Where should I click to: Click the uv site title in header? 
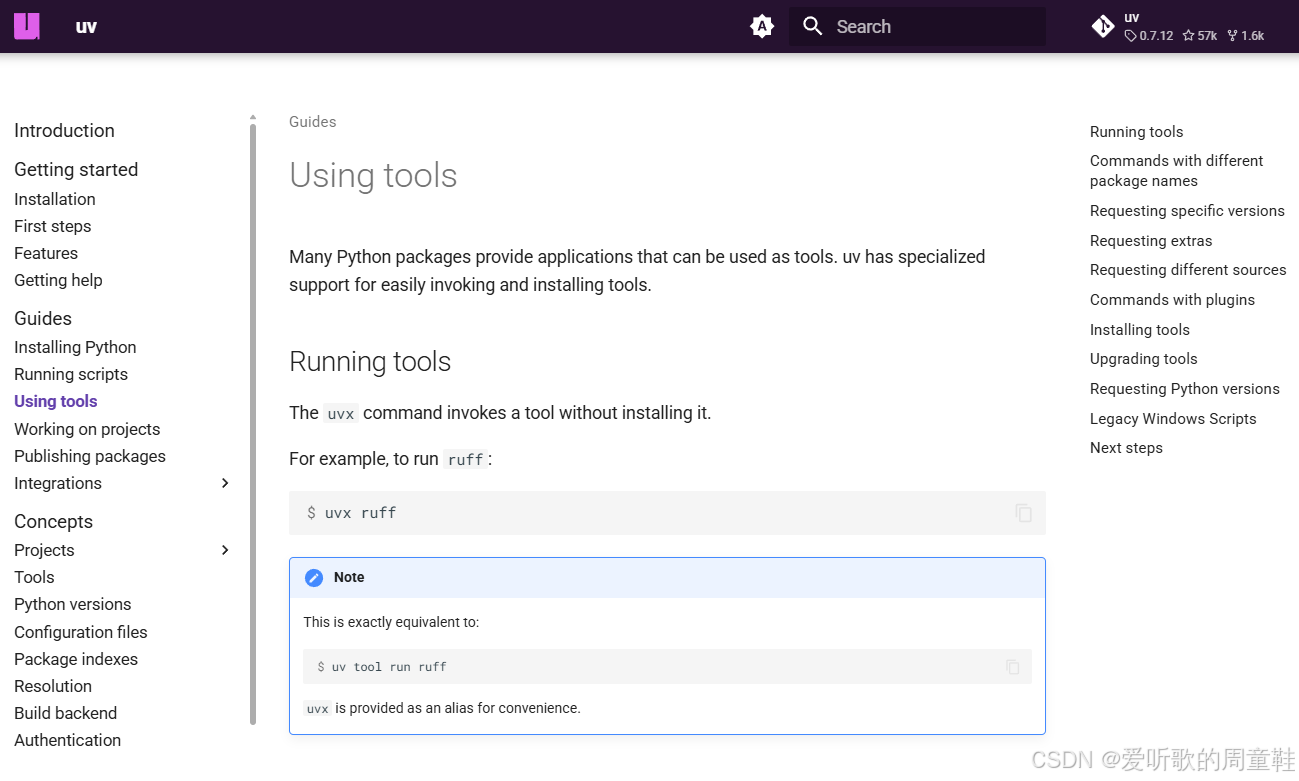pos(86,27)
